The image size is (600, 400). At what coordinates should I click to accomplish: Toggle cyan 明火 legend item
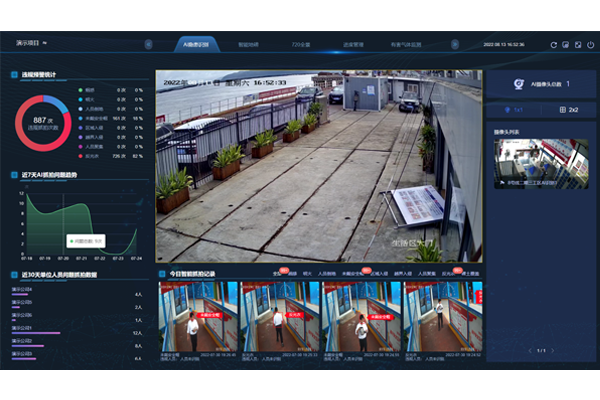point(110,100)
